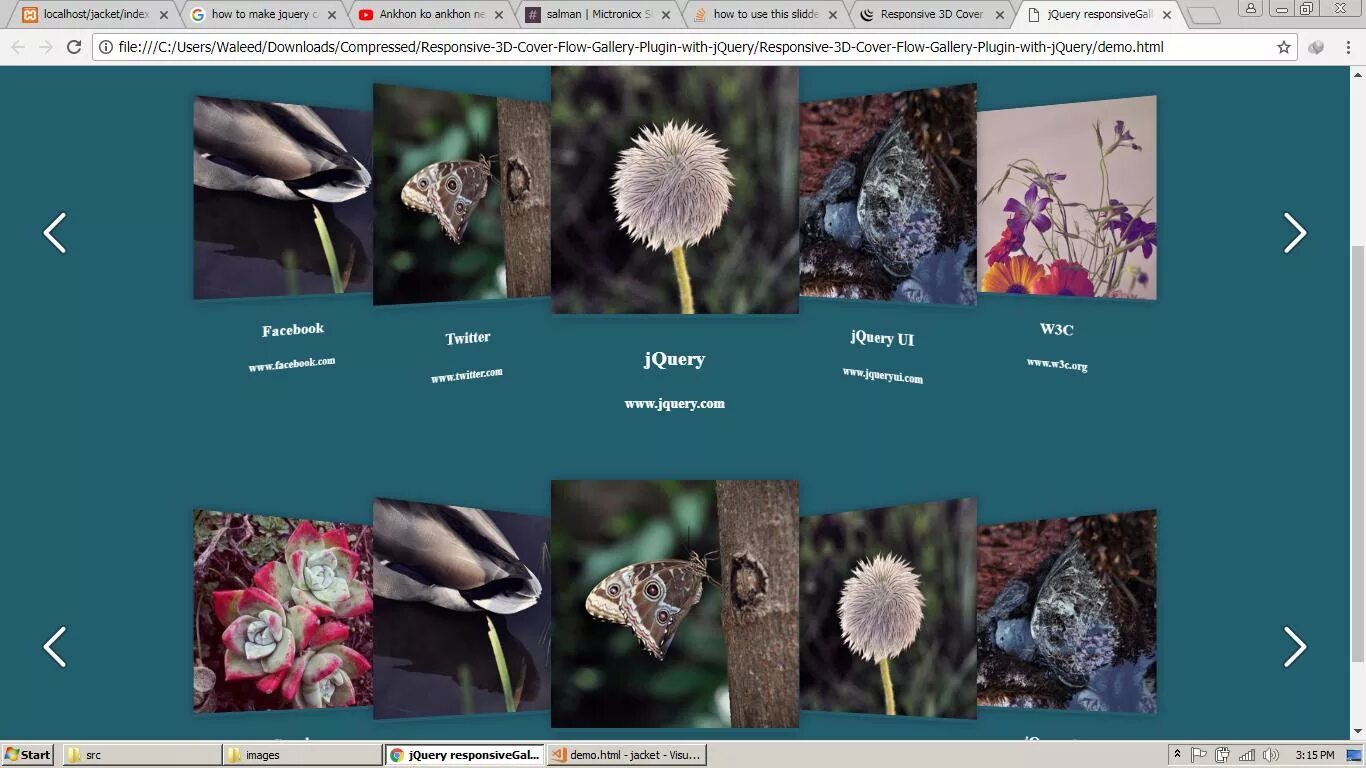This screenshot has height=768, width=1366.
Task: Click the 'Twitter' caption title
Action: (x=468, y=338)
